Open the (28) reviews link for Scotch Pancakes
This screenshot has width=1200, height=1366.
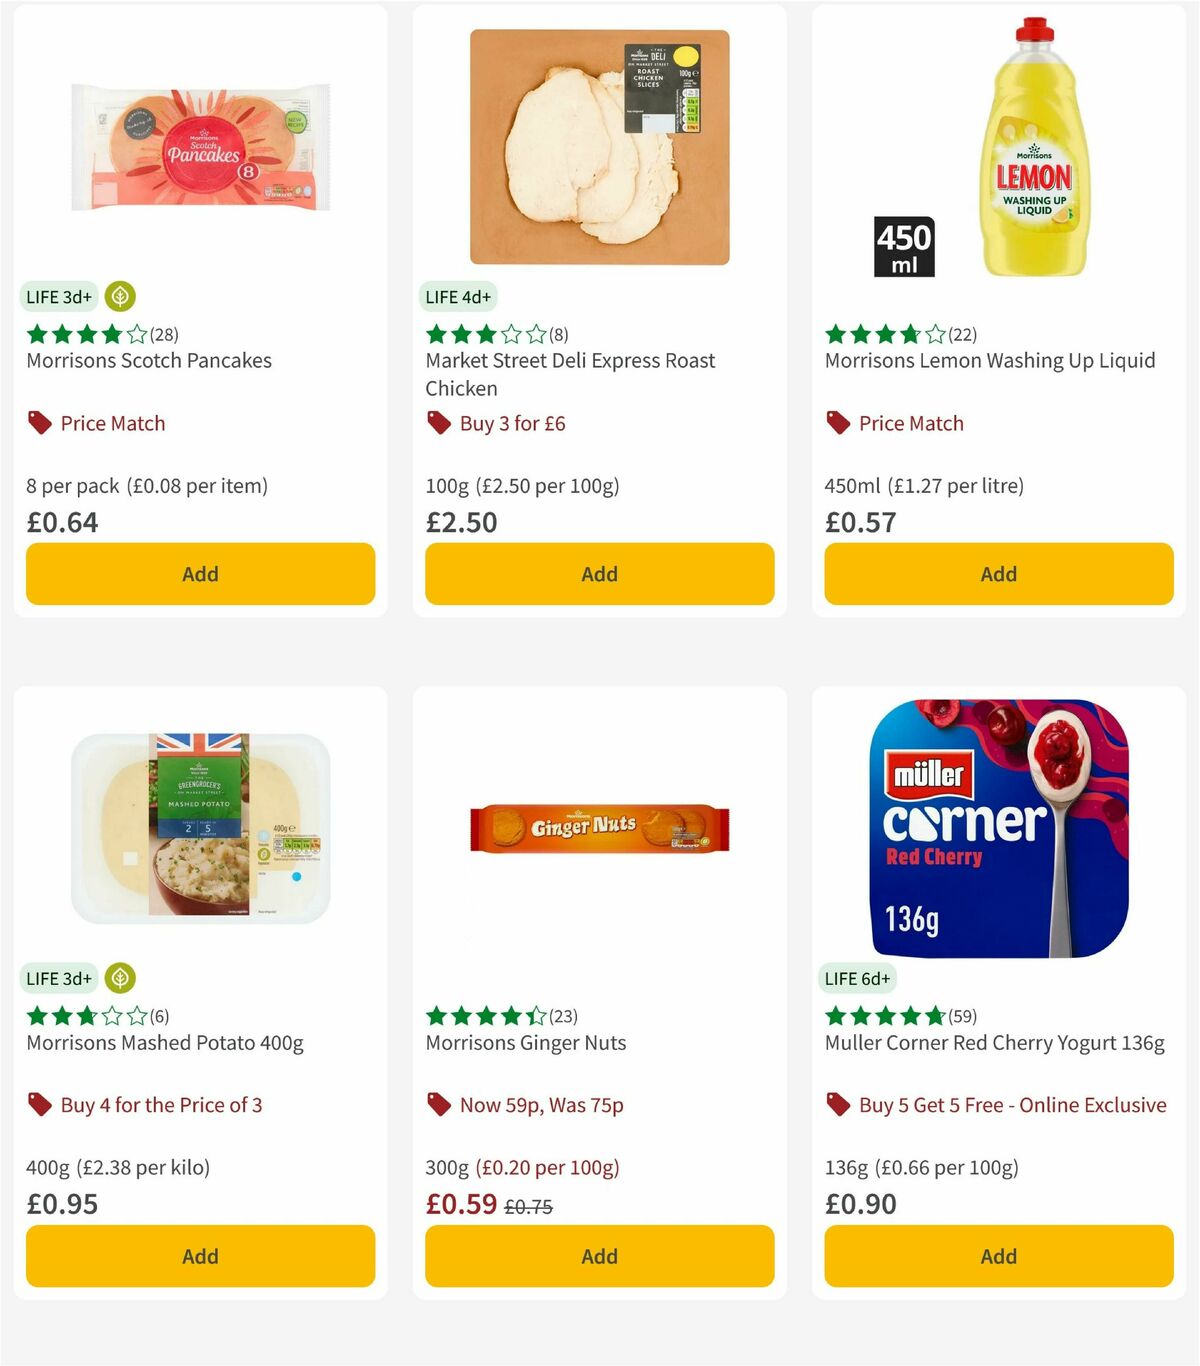point(162,334)
